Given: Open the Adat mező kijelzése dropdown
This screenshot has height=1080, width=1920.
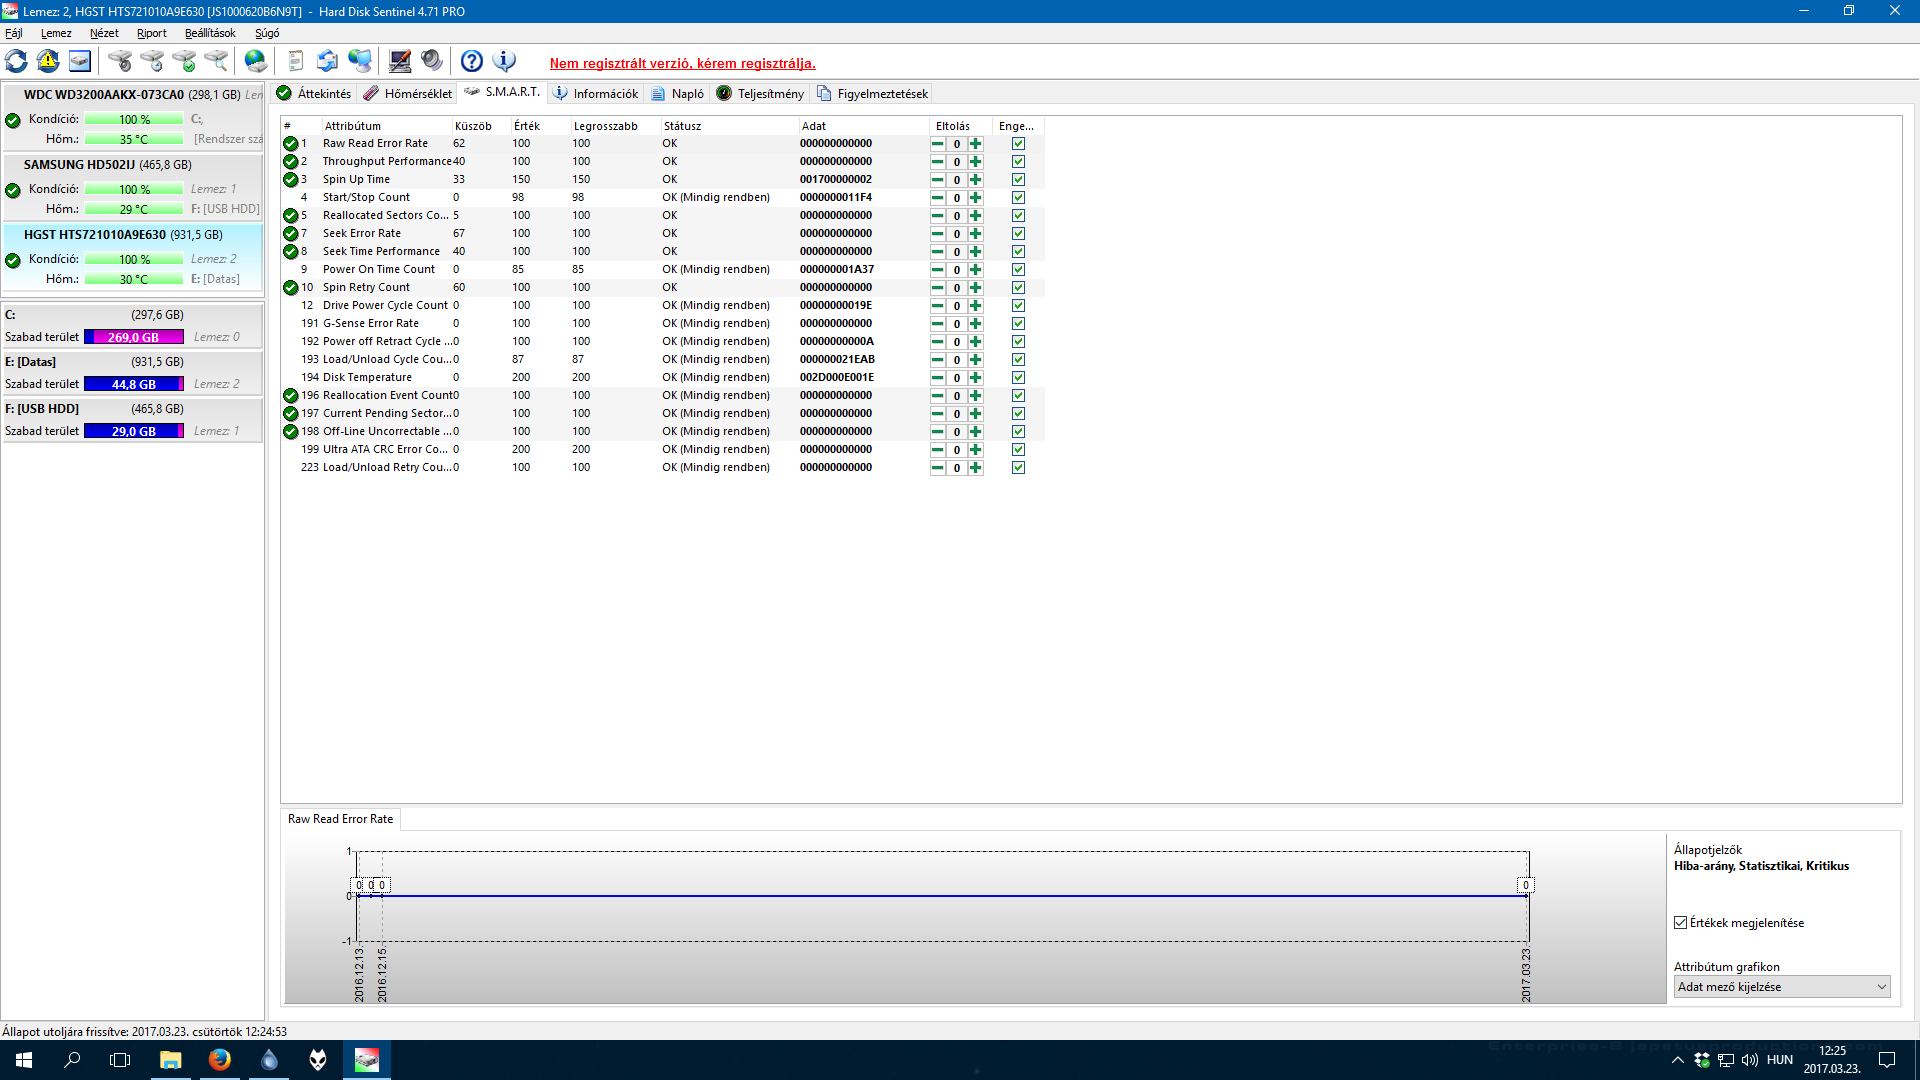Looking at the screenshot, I should pyautogui.click(x=1782, y=987).
